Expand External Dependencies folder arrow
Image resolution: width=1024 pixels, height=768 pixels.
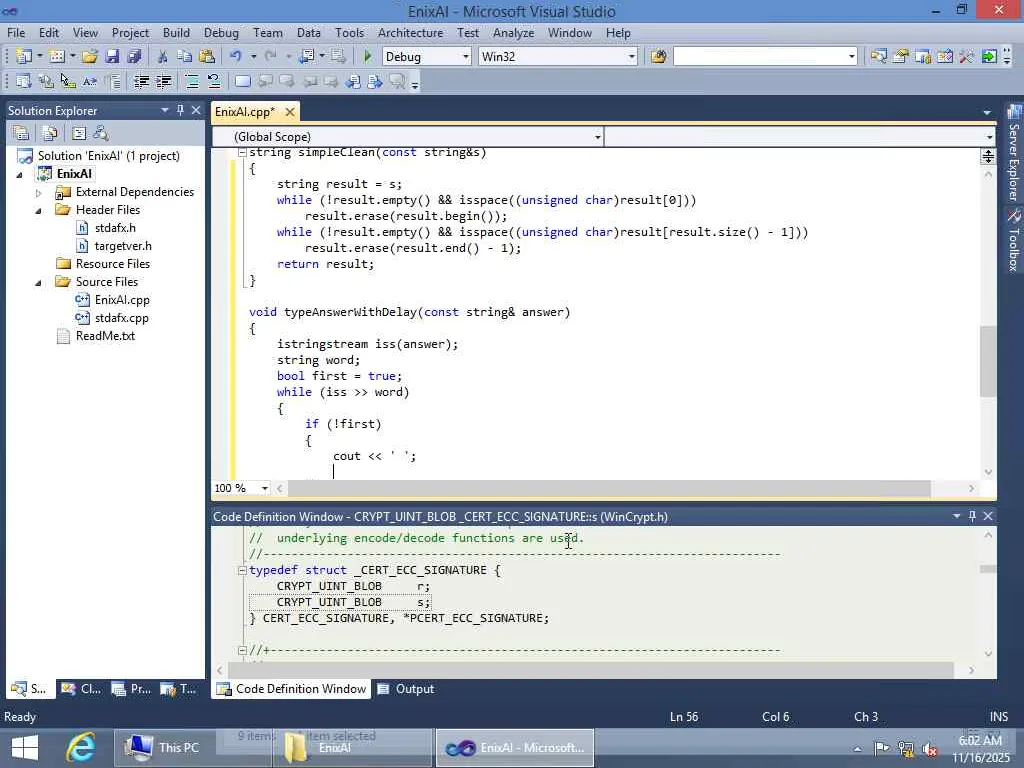[x=39, y=193]
